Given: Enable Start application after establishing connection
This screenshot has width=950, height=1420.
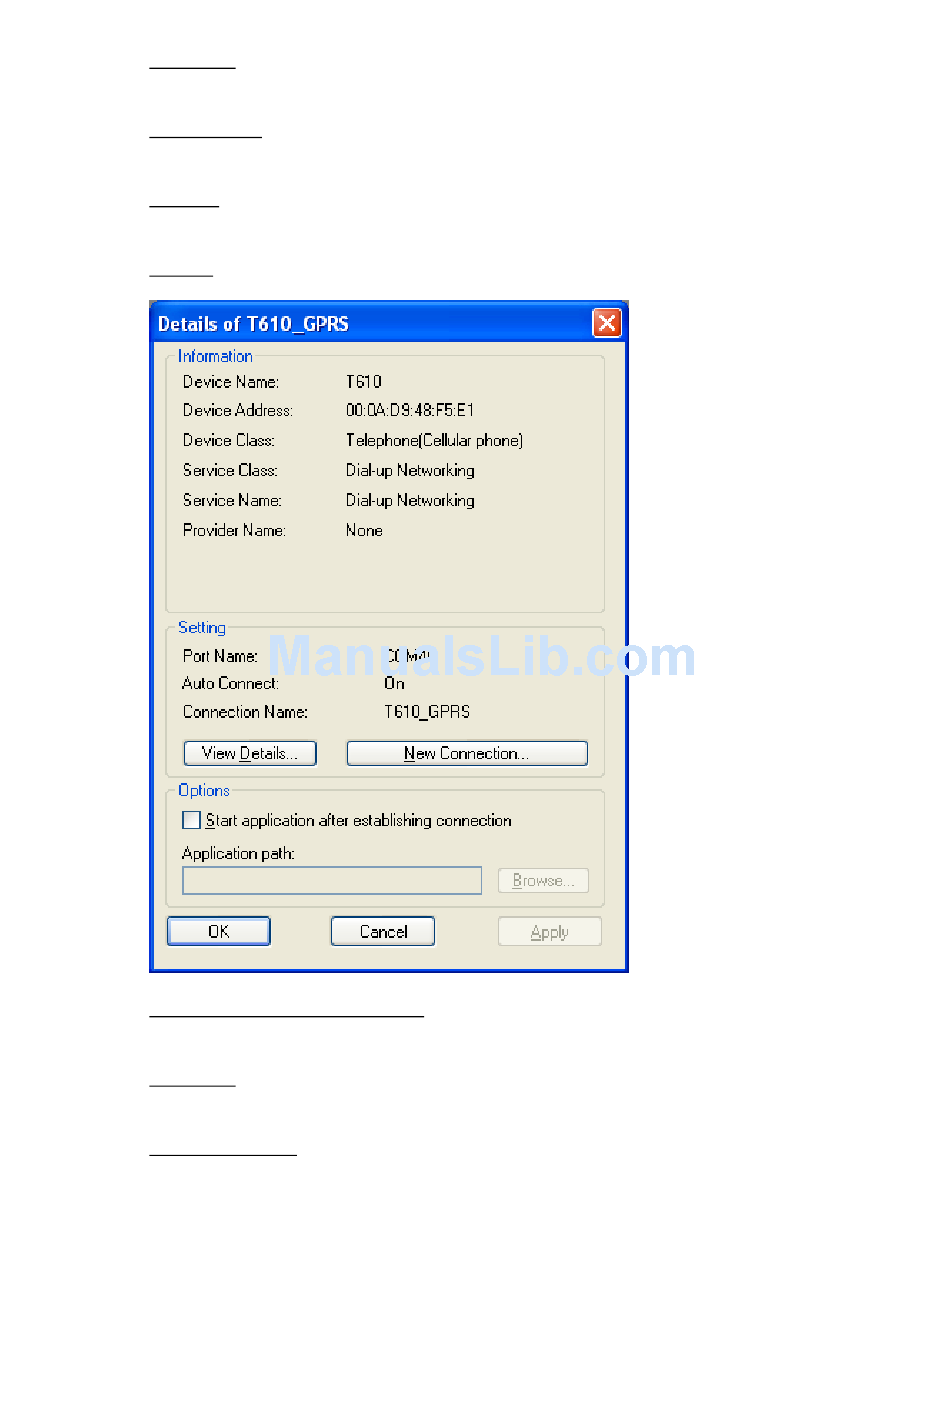Looking at the screenshot, I should tap(191, 820).
